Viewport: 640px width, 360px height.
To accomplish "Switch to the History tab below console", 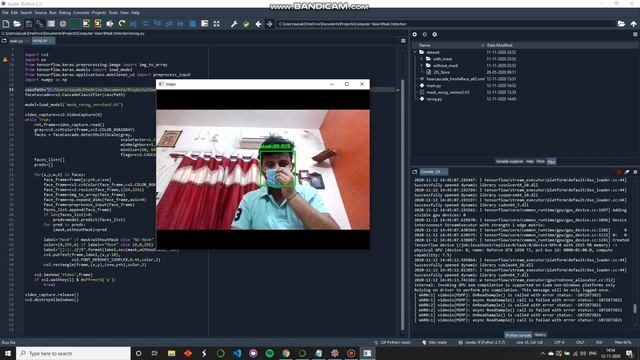I will tap(540, 335).
